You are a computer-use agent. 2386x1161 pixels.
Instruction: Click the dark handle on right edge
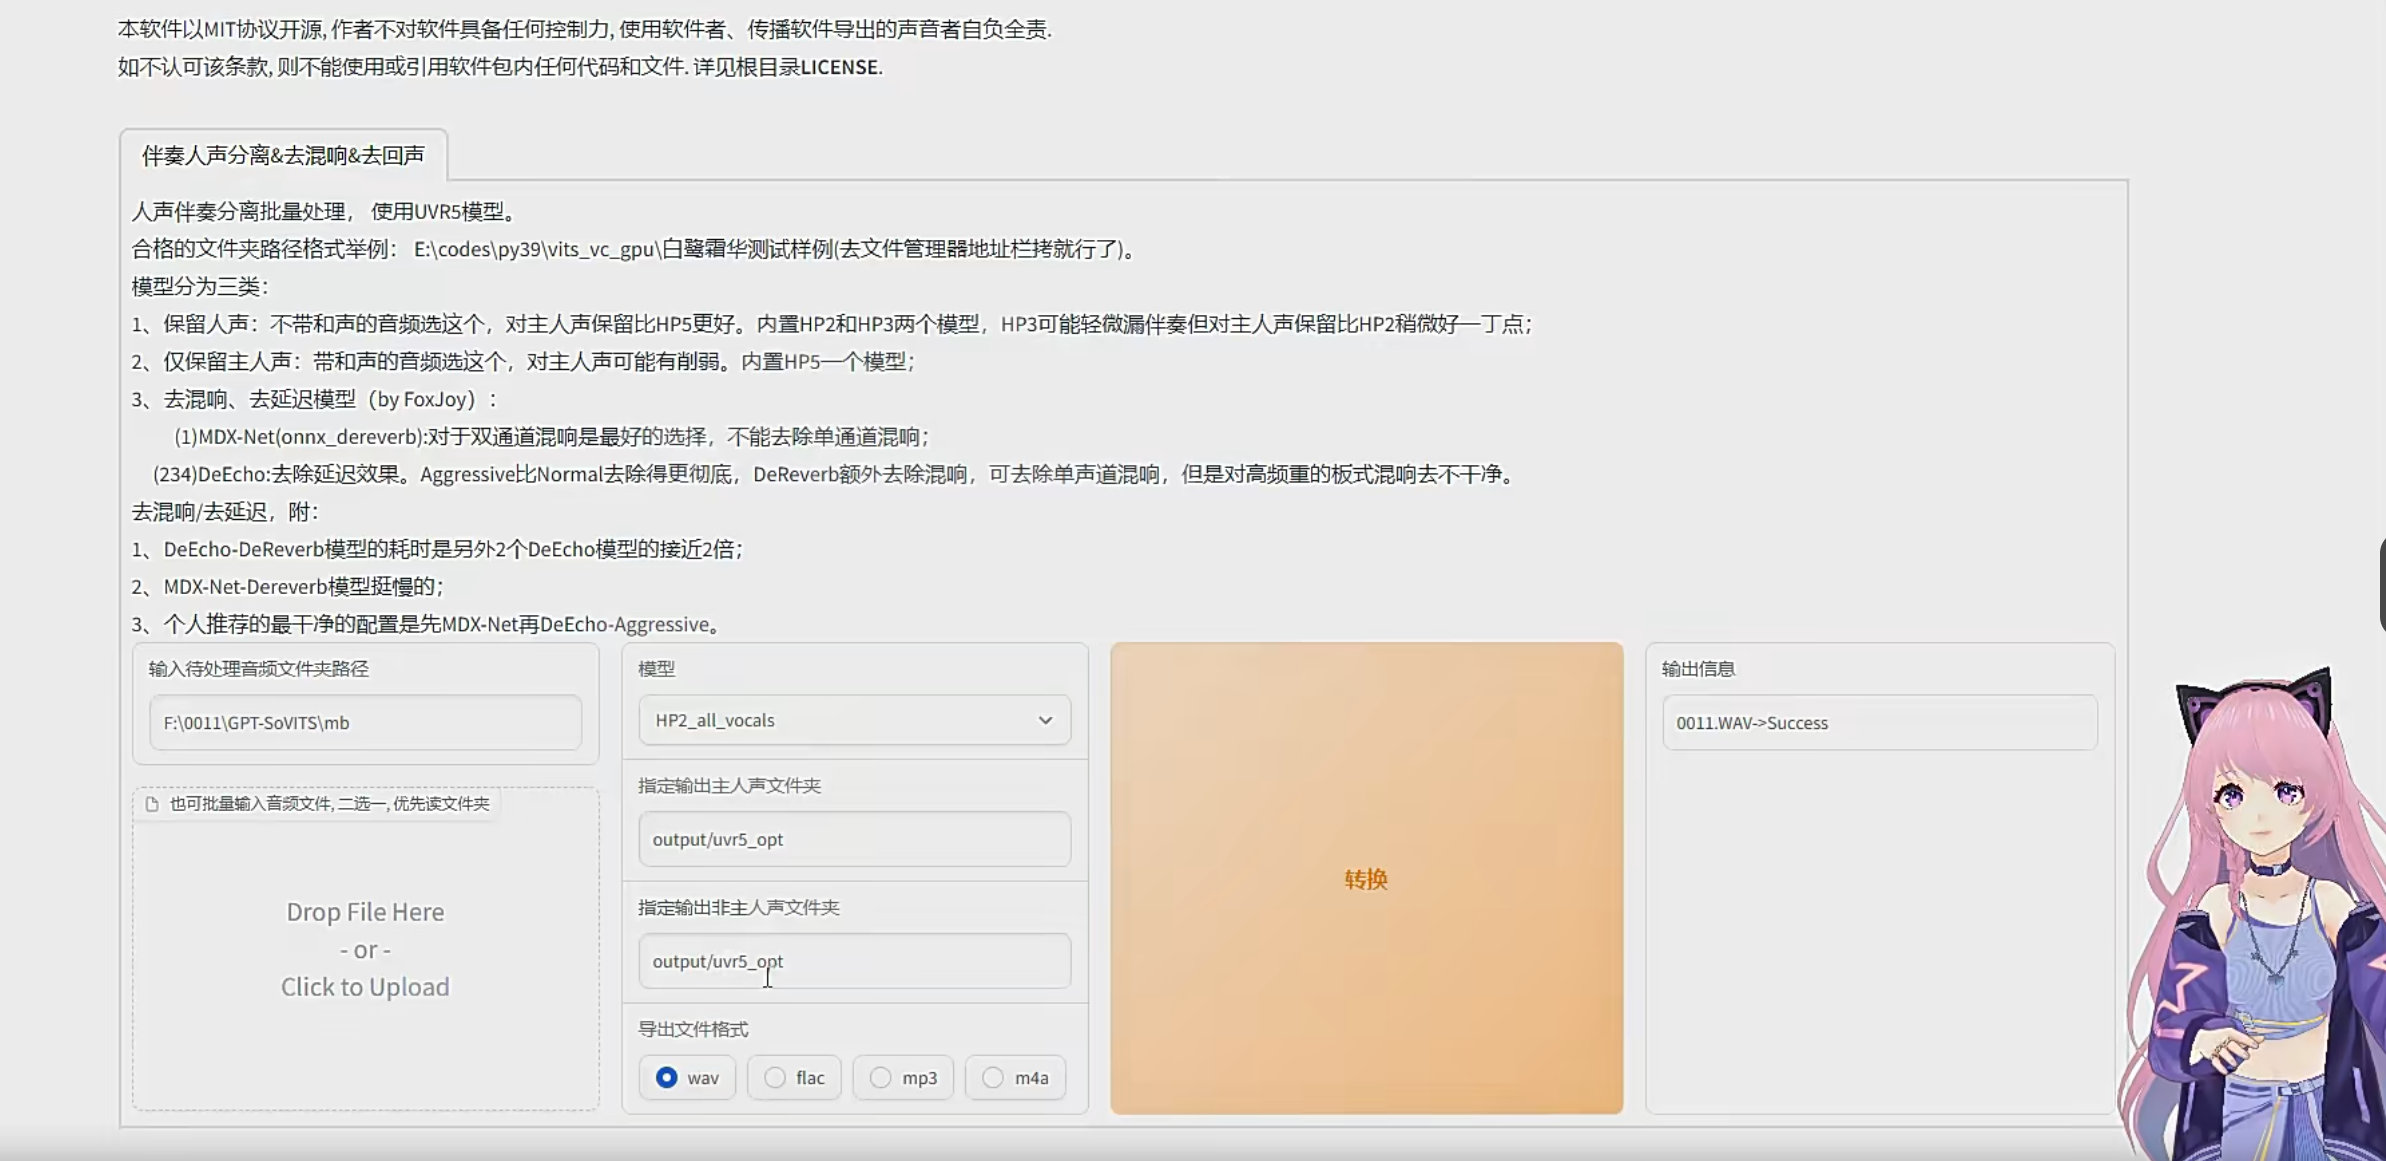point(2382,585)
